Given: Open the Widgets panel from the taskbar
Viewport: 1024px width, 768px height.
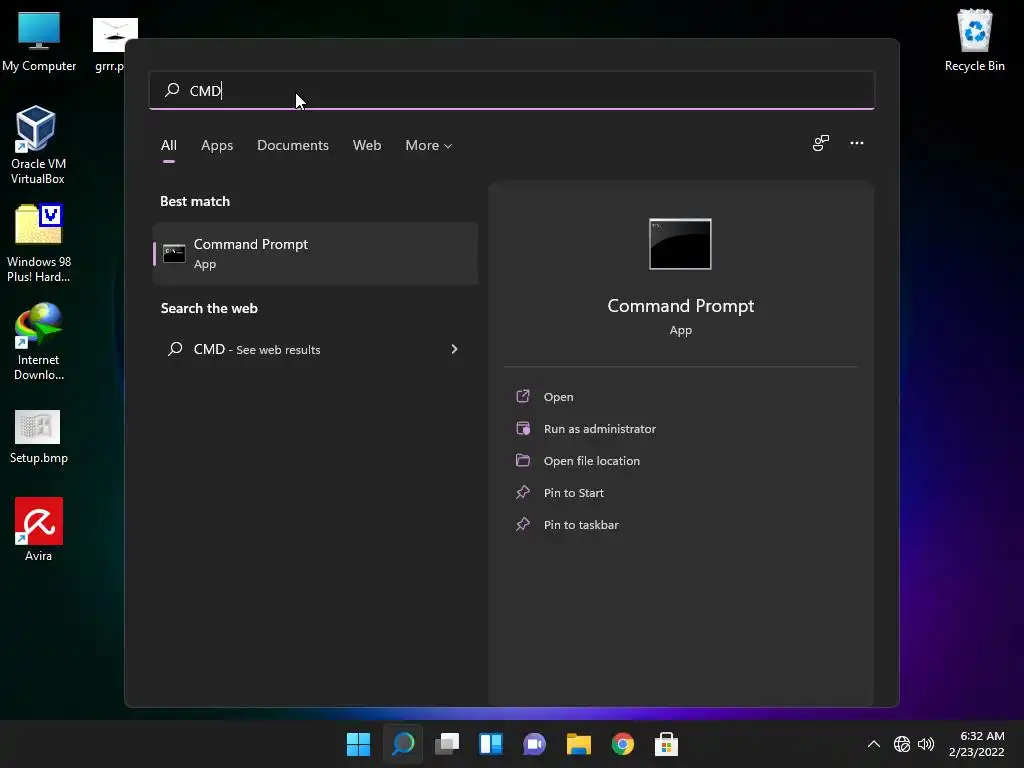Looking at the screenshot, I should coord(491,744).
